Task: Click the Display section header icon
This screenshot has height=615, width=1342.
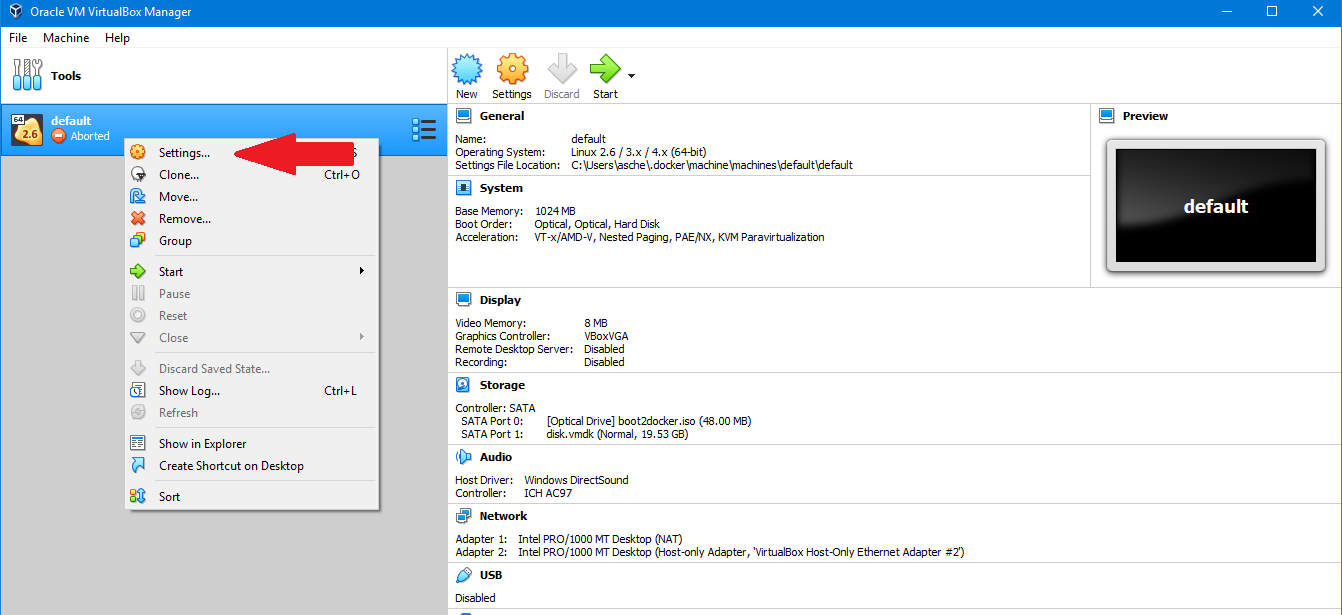Action: pyautogui.click(x=464, y=300)
